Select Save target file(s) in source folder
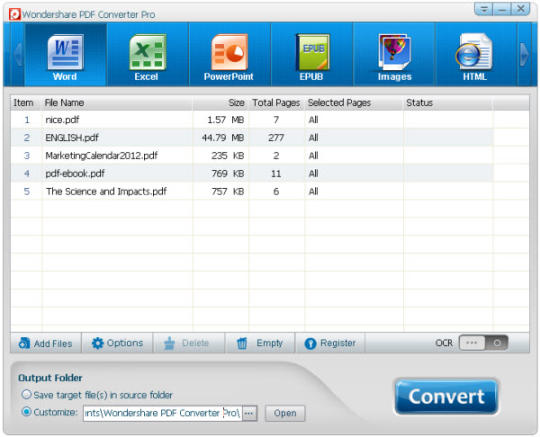 click(26, 395)
